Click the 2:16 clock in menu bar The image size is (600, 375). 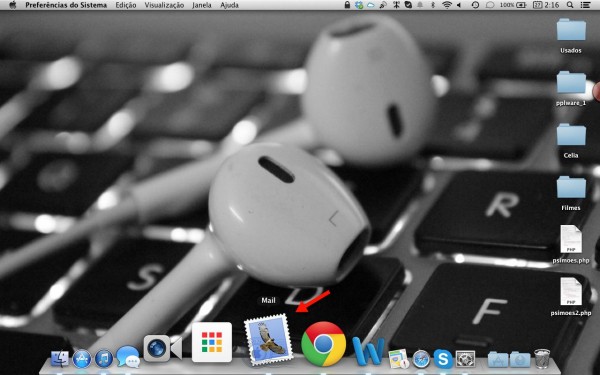tap(552, 5)
